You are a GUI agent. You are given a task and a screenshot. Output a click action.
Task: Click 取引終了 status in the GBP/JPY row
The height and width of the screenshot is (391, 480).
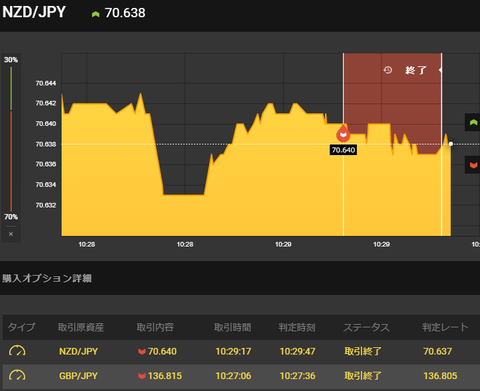[x=363, y=376]
